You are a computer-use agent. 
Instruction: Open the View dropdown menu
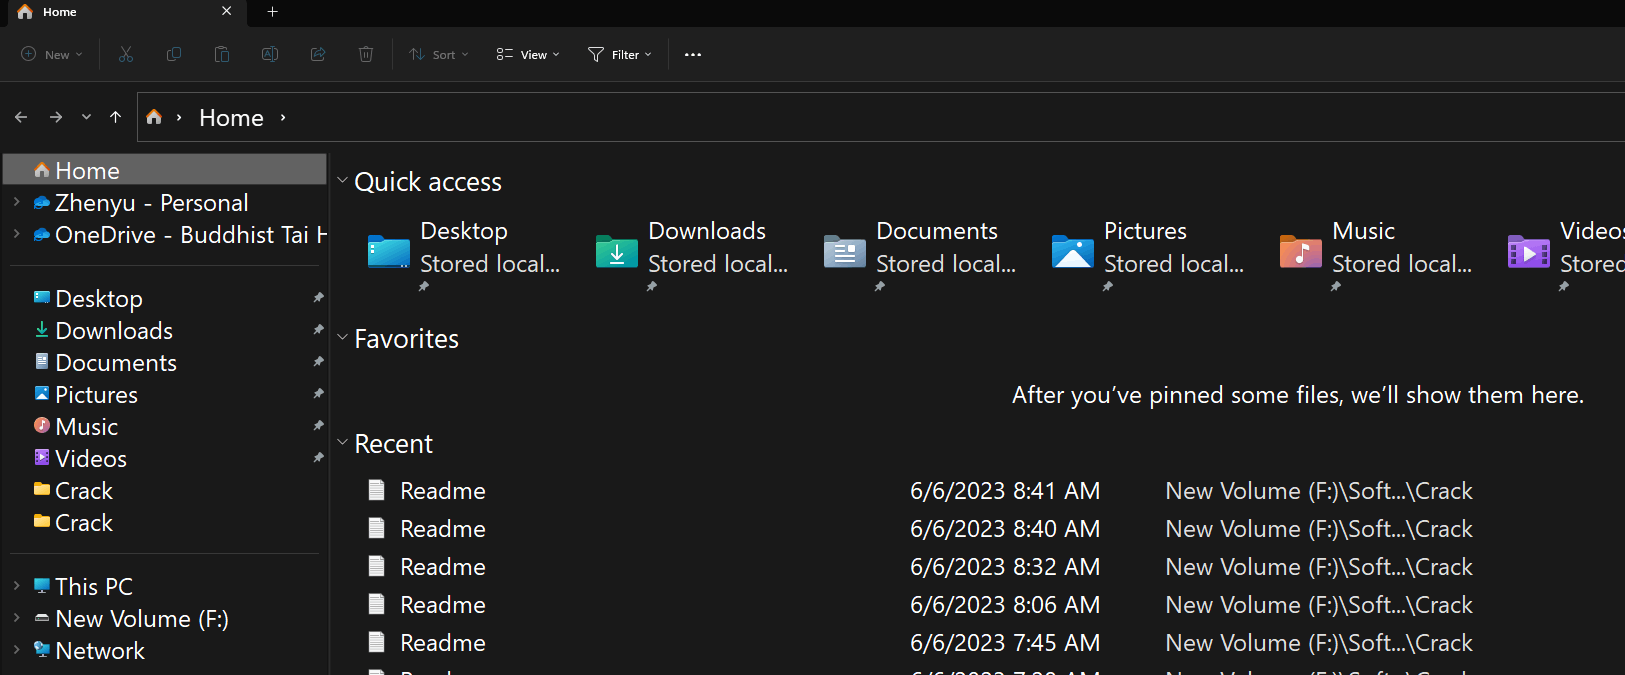pos(528,55)
